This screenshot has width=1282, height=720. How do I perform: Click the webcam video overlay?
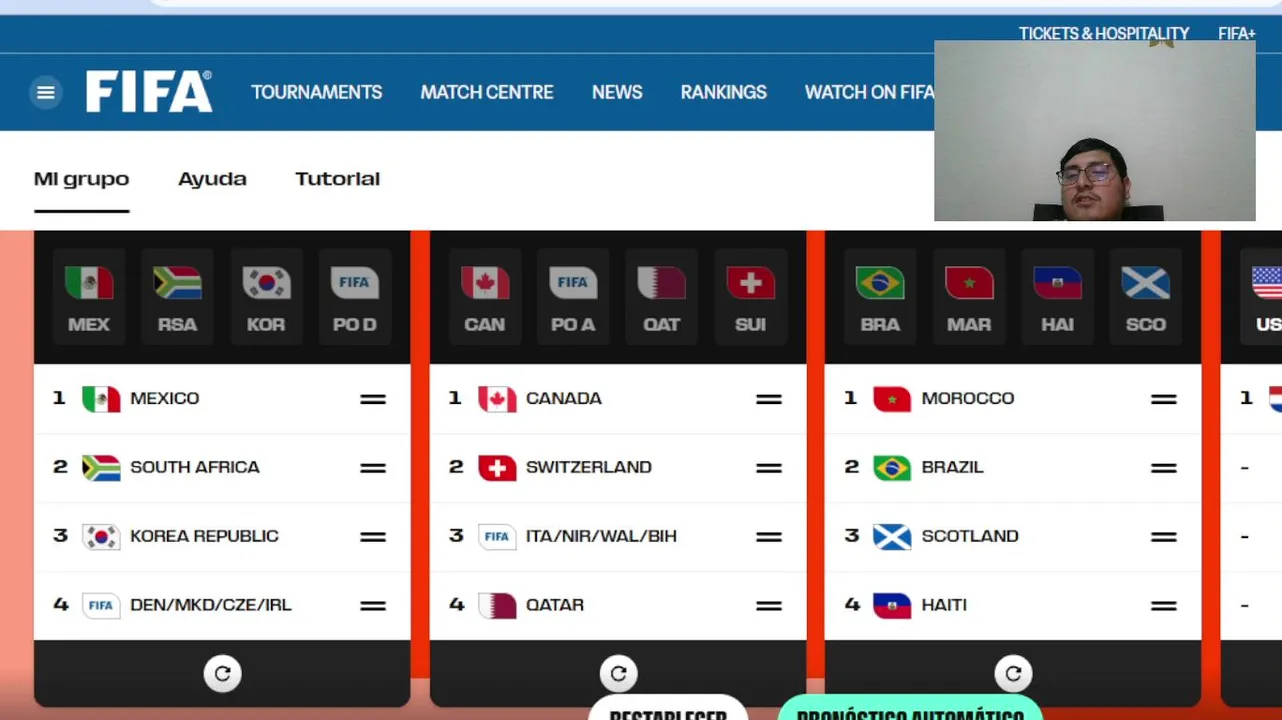[1095, 131]
